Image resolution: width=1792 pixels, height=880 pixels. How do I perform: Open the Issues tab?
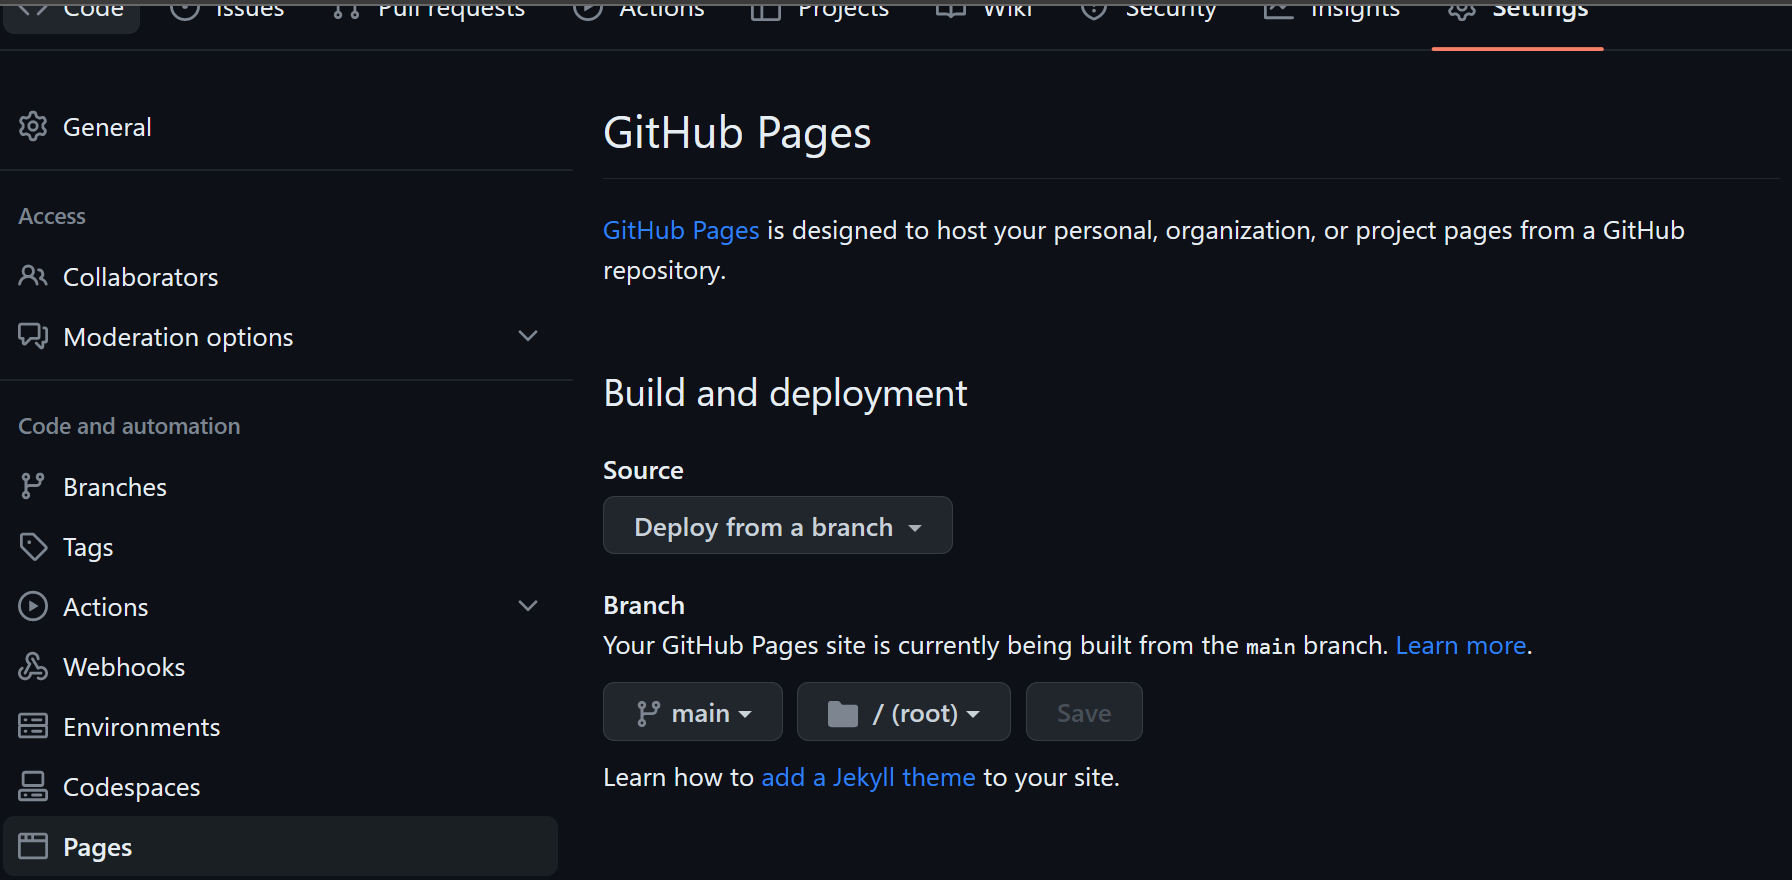click(228, 12)
